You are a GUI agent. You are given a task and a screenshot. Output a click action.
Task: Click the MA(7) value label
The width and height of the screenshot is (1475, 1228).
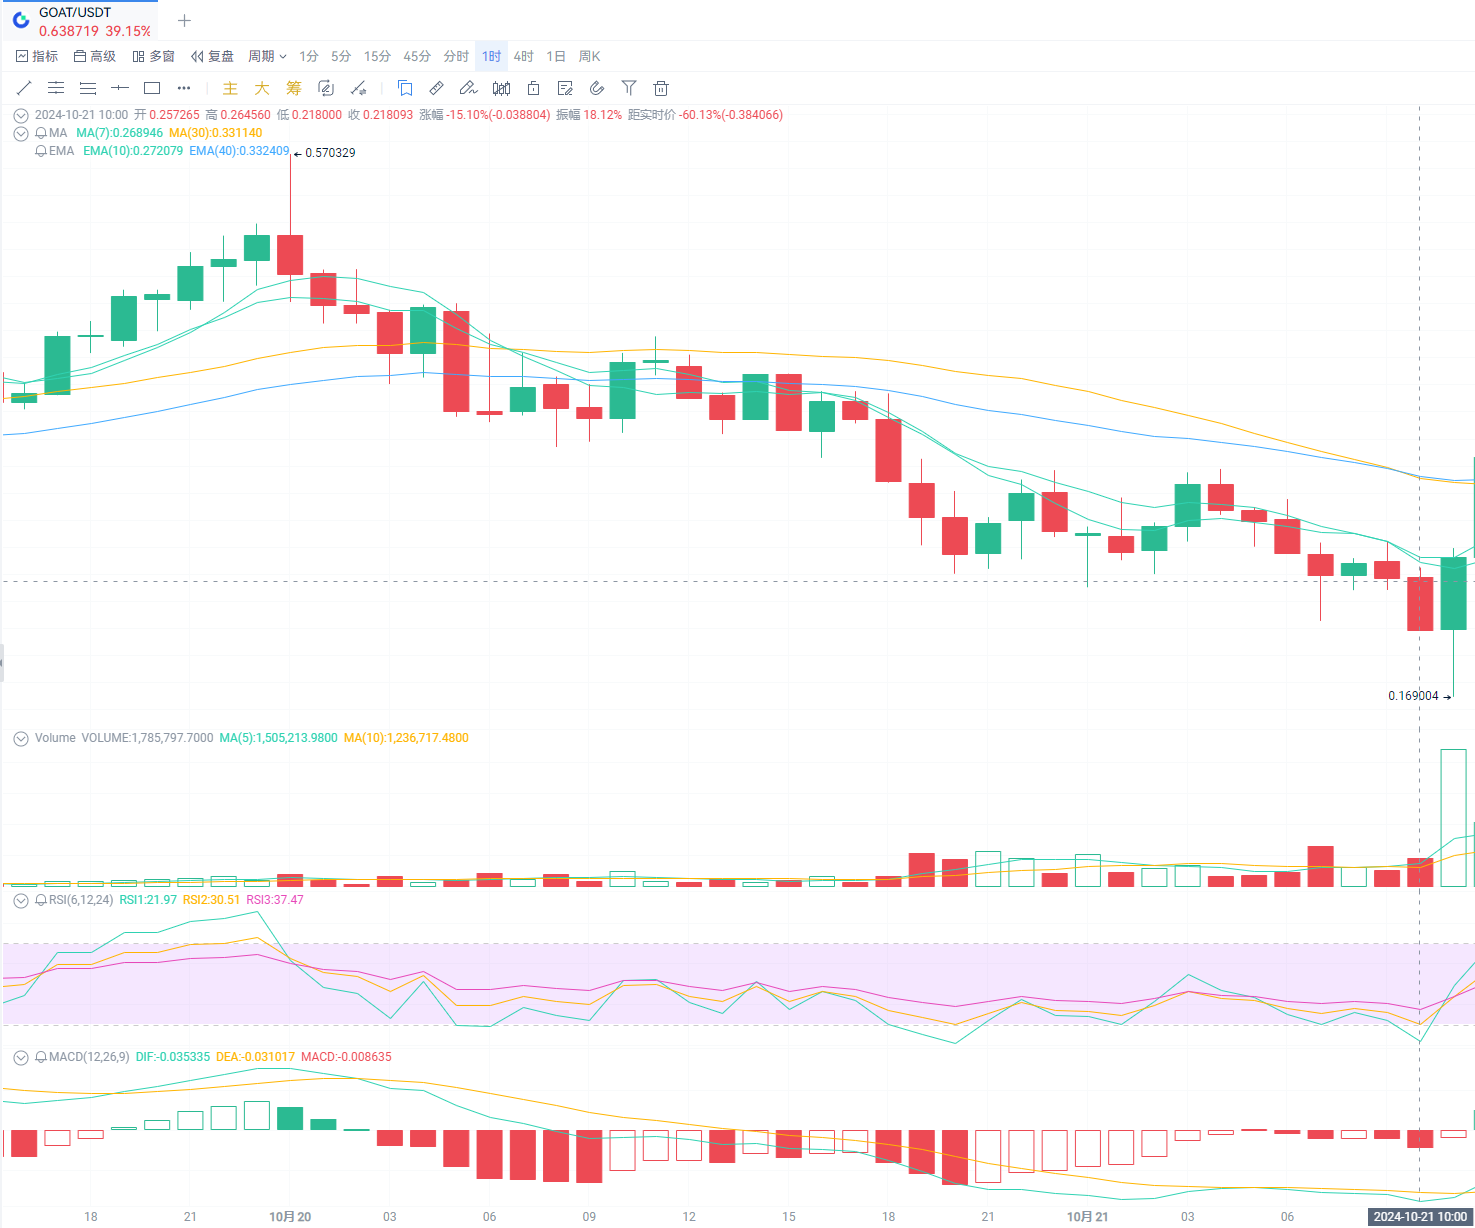pos(119,133)
